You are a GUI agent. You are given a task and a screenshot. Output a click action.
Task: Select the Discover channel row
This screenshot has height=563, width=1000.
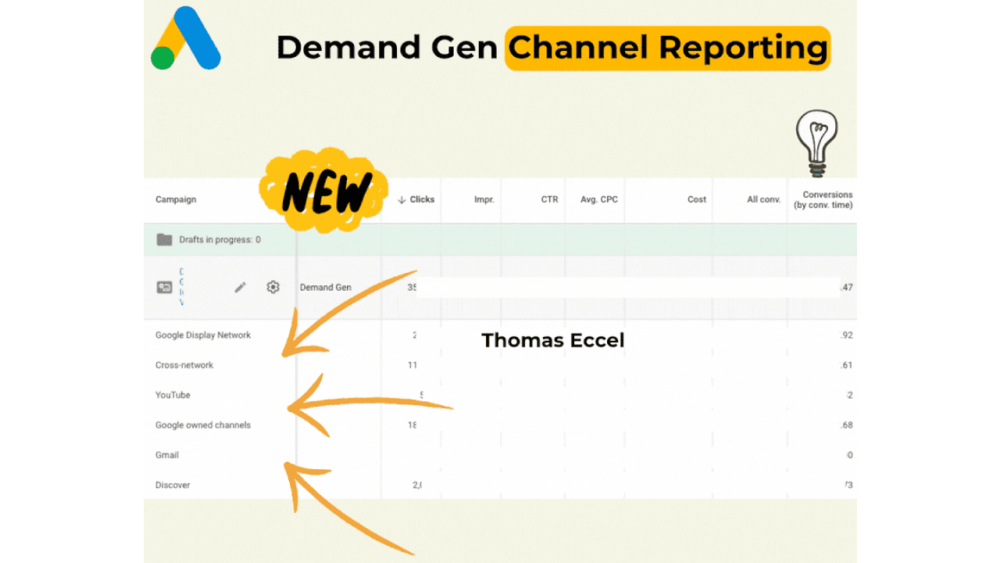pyautogui.click(x=500, y=485)
